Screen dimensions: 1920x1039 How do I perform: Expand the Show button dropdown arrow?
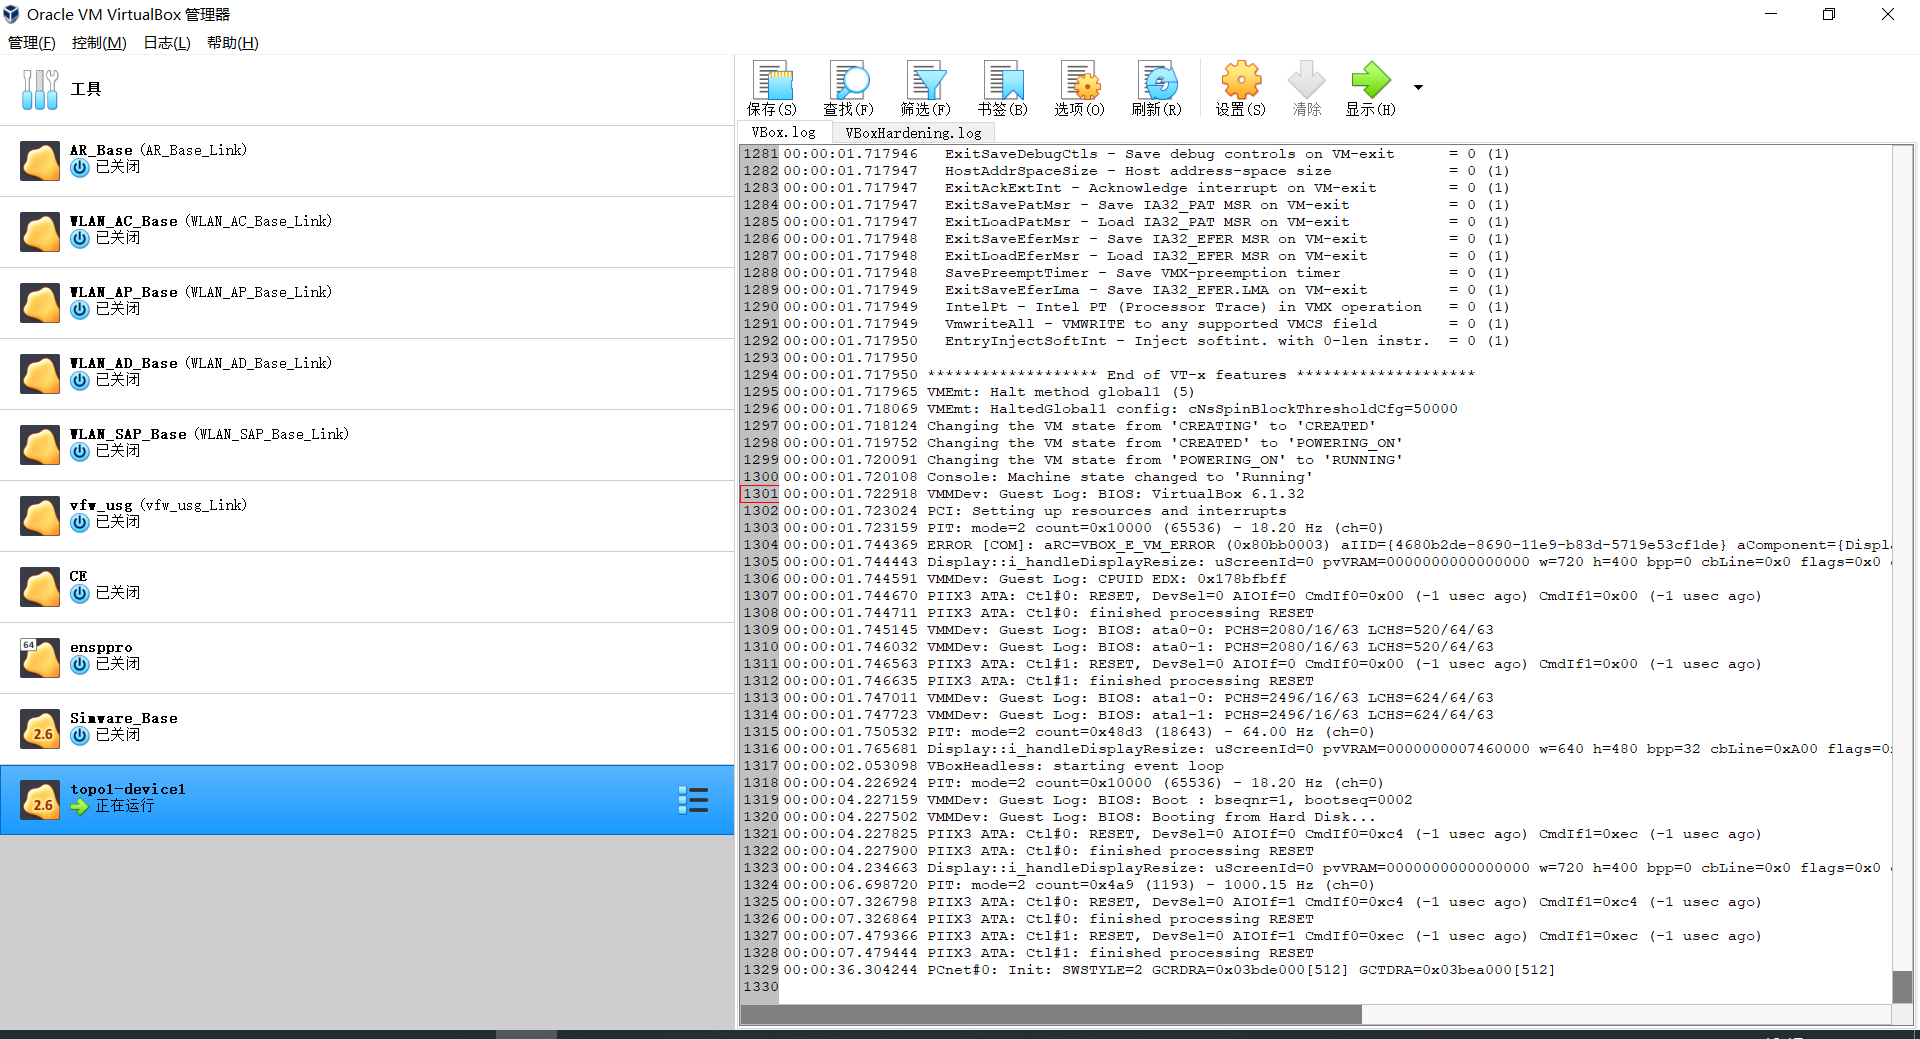[1418, 88]
